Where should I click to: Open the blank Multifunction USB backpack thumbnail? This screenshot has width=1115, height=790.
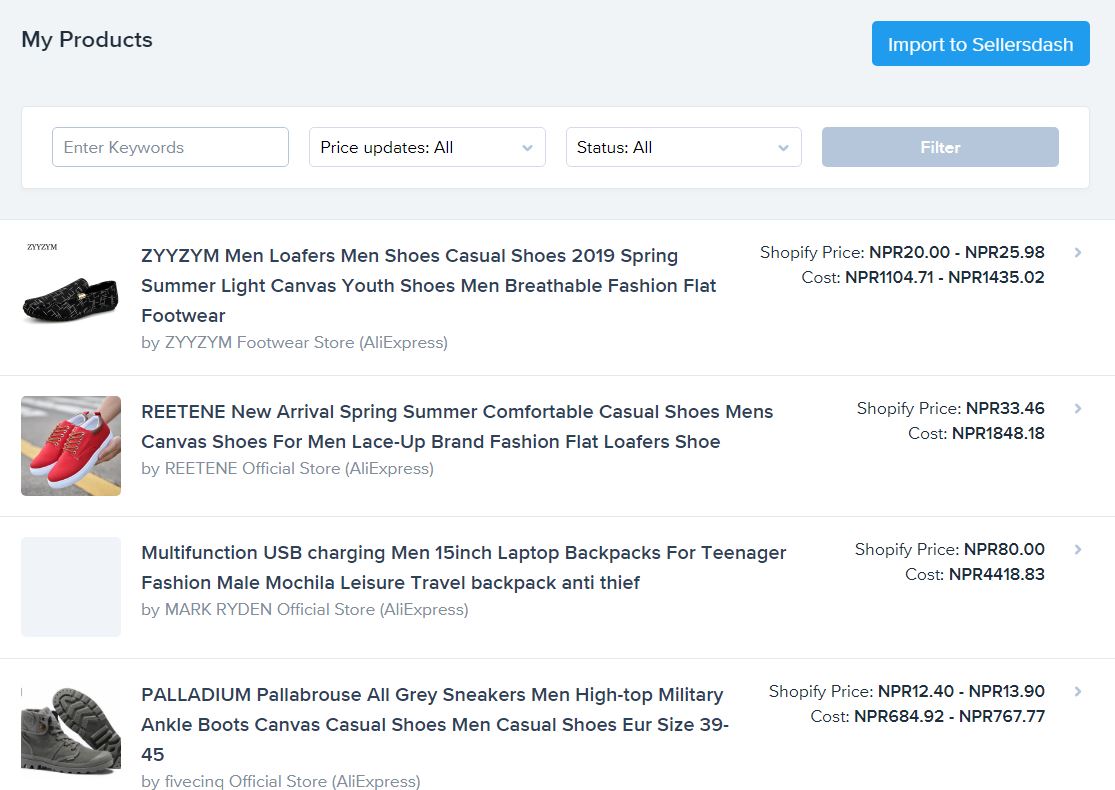pos(70,587)
